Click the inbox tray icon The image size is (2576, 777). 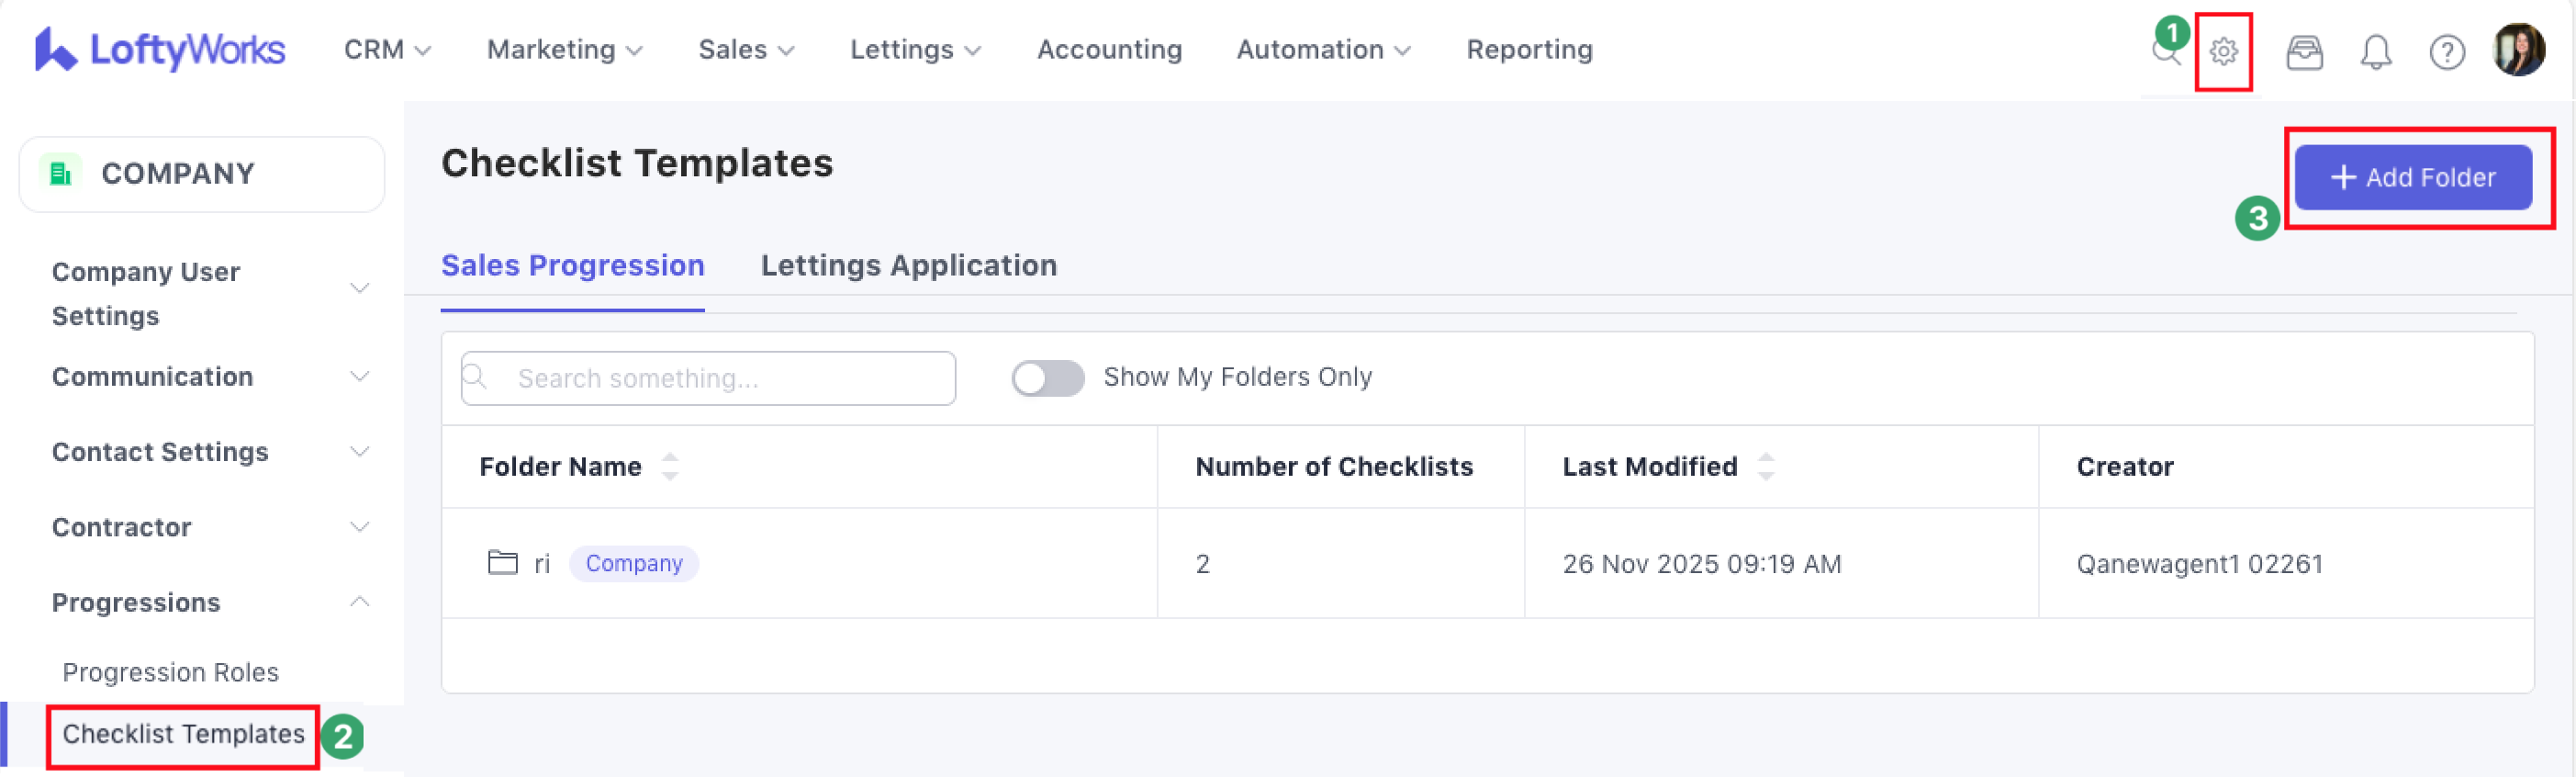(2304, 51)
